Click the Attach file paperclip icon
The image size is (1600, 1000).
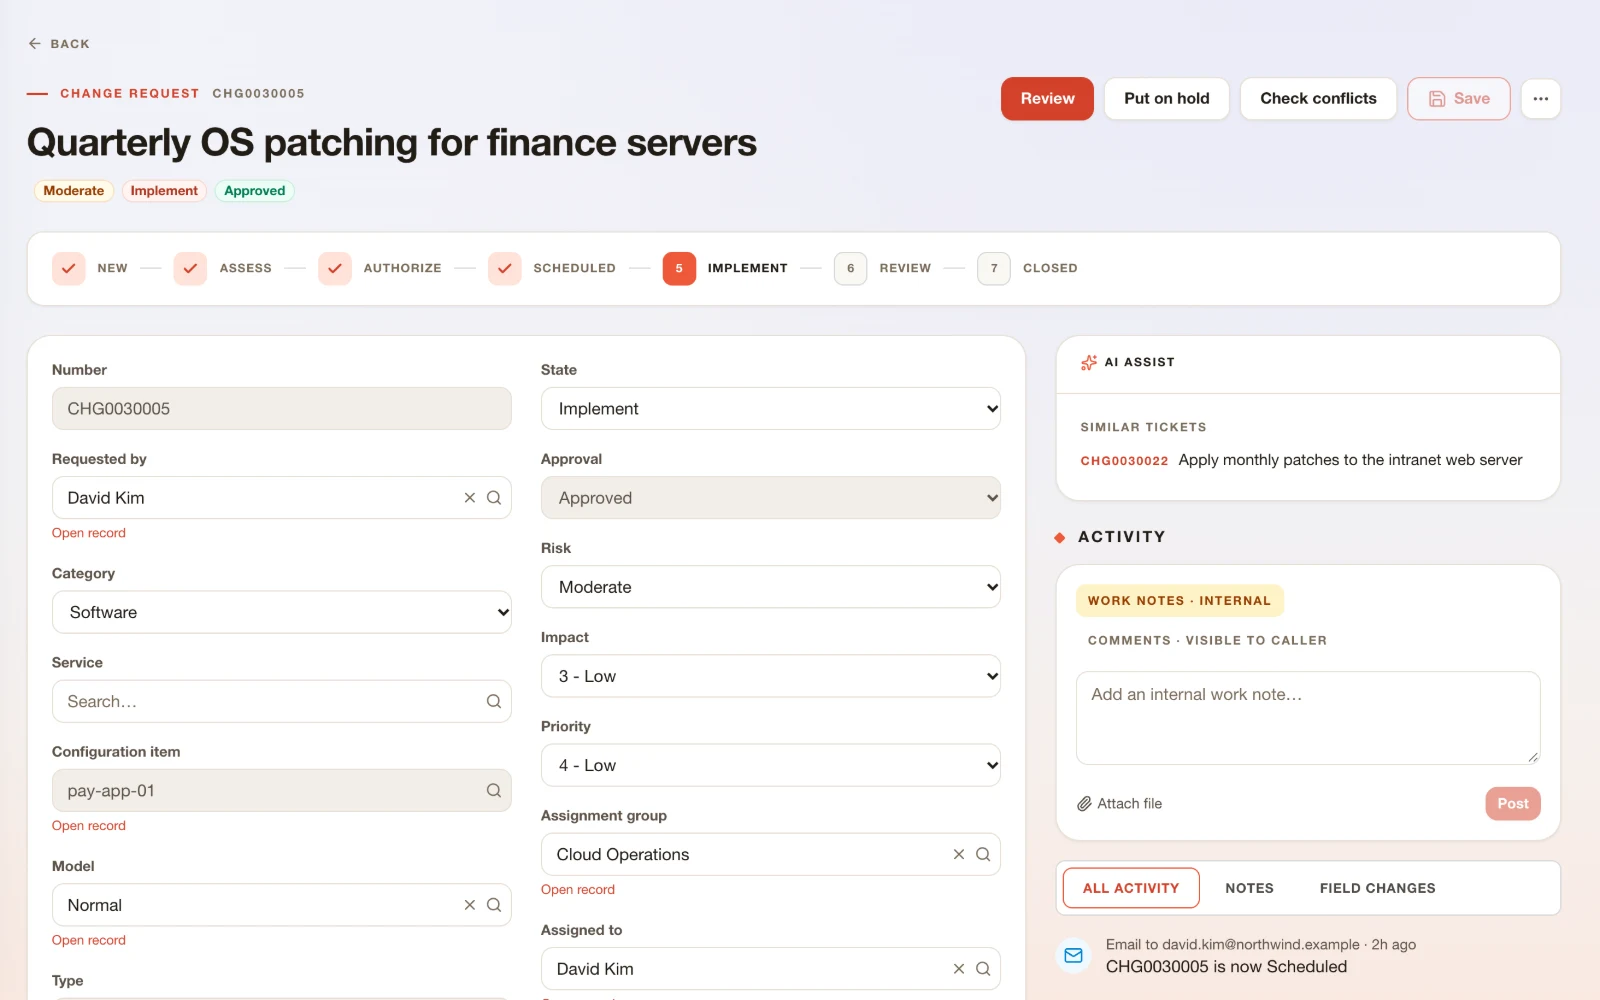tap(1084, 804)
